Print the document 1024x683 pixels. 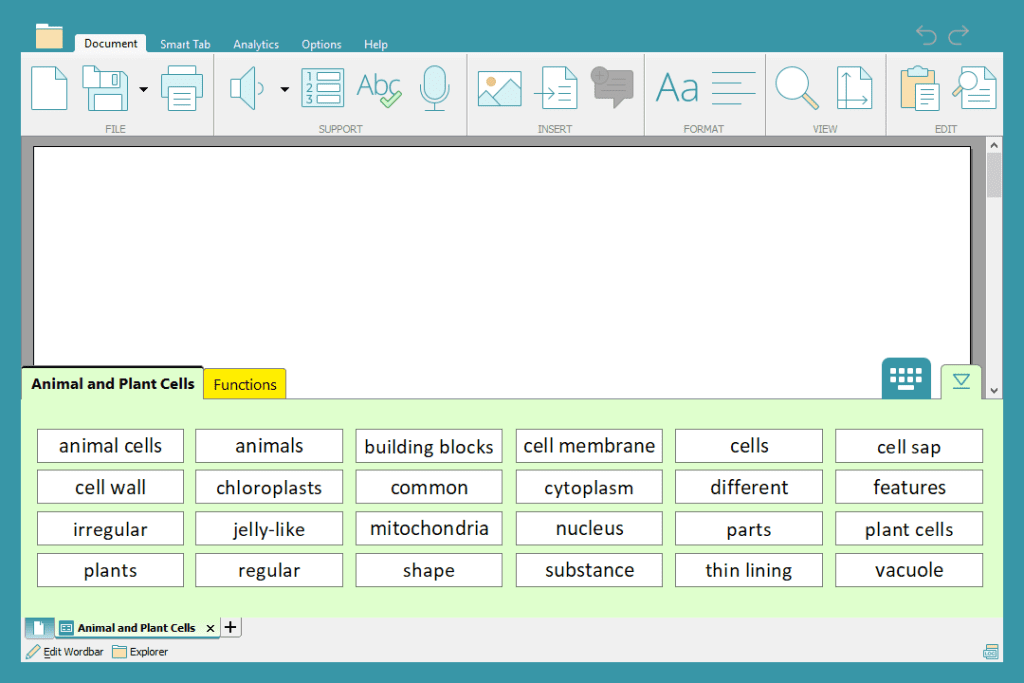point(182,88)
